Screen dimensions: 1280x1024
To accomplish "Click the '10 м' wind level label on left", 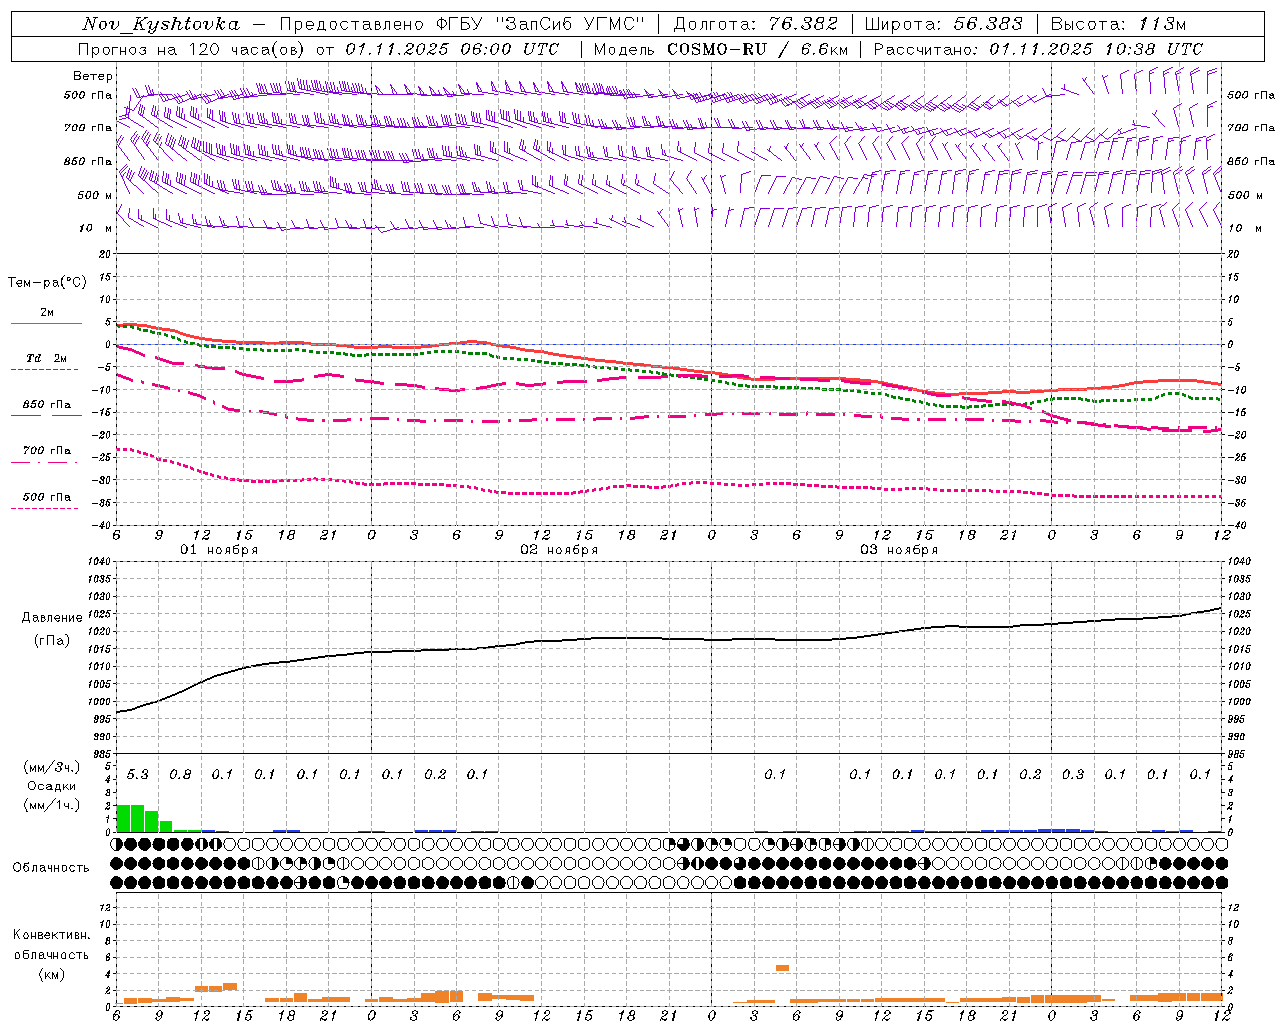I will click(96, 229).
